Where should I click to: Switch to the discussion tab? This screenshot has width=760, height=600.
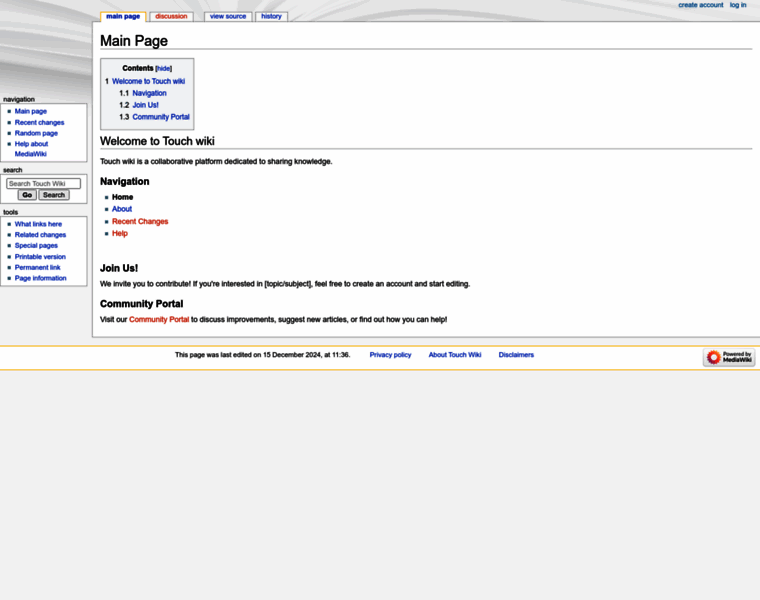(x=171, y=16)
